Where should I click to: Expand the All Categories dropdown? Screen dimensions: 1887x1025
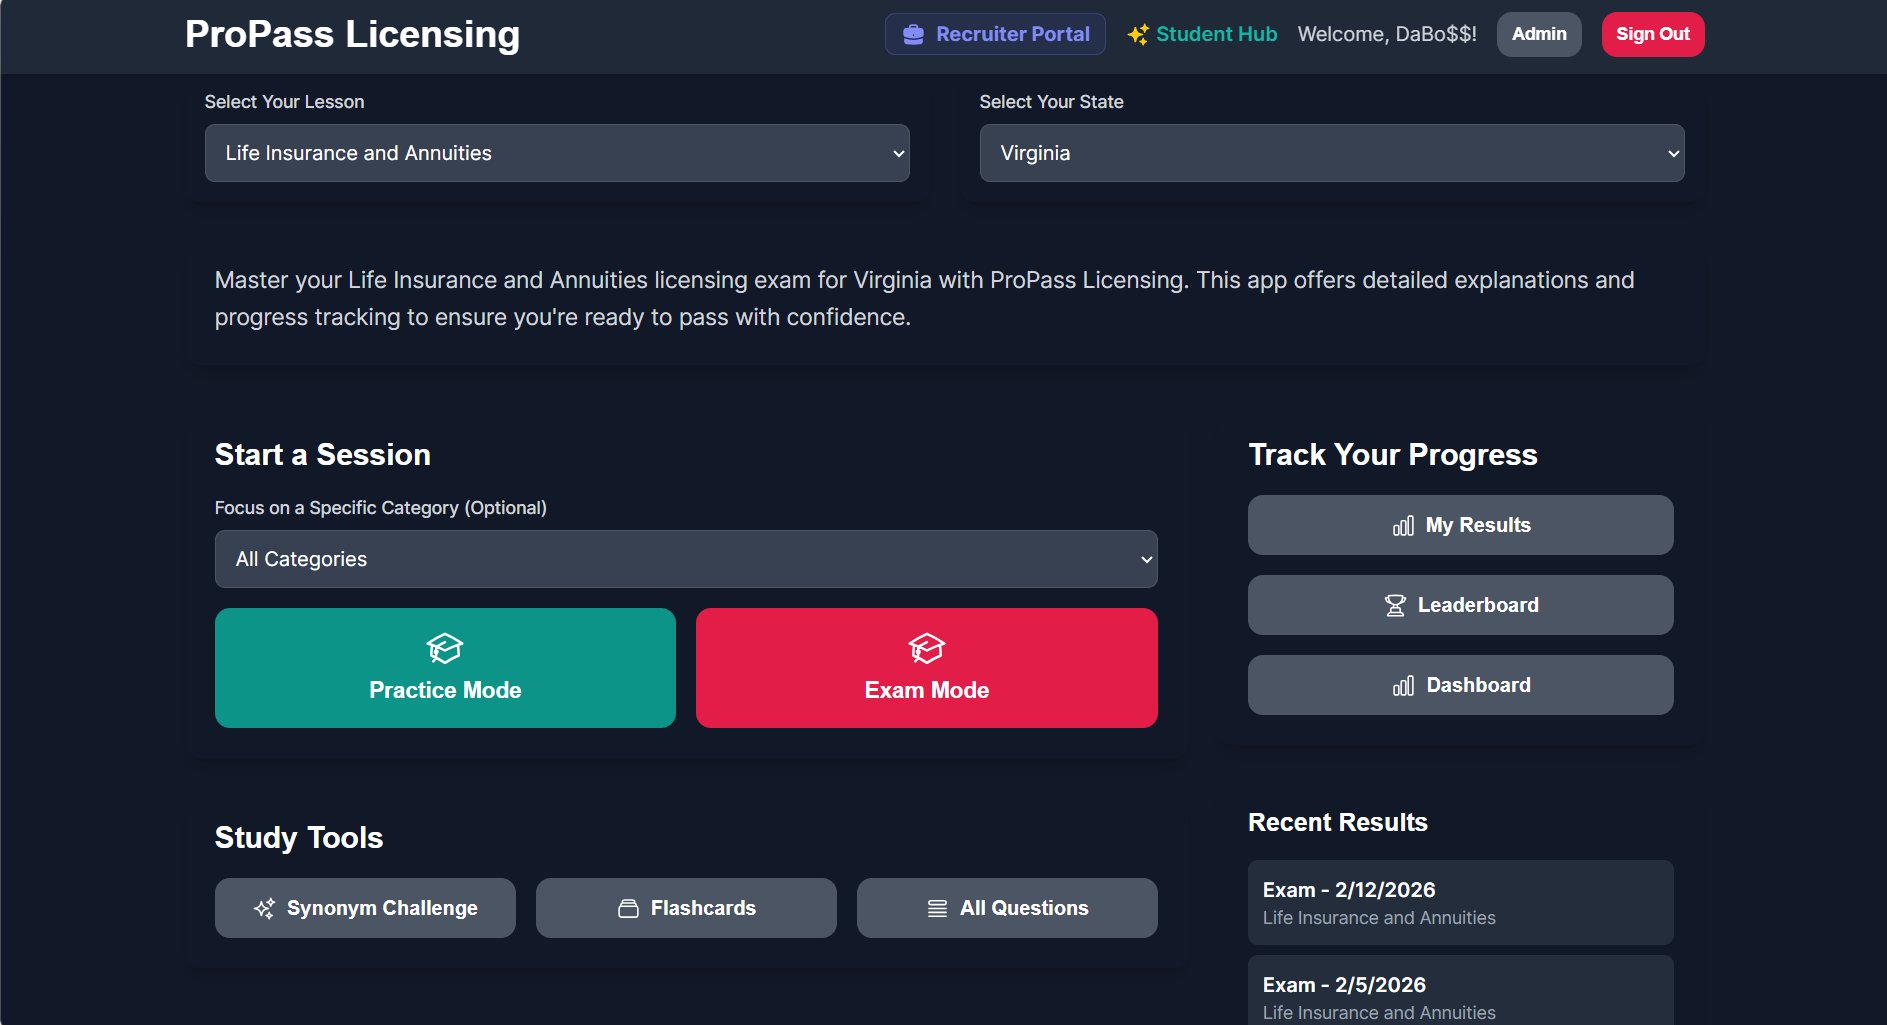[686, 559]
